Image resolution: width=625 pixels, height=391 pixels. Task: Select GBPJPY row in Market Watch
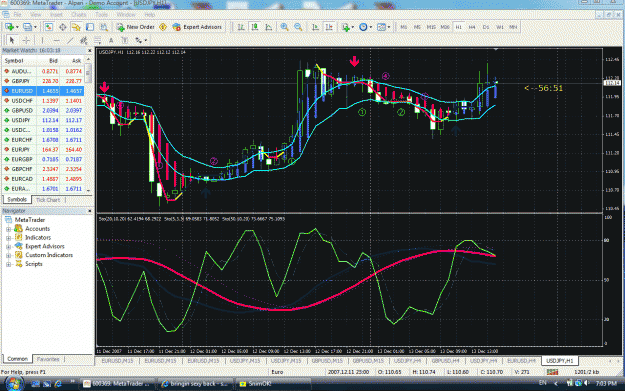43,81
